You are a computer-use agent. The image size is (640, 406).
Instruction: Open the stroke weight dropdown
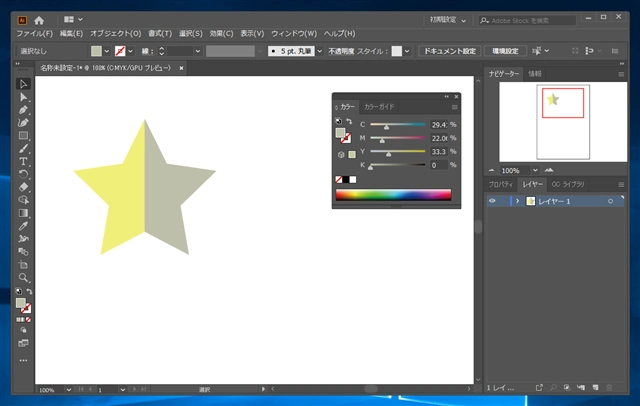pos(198,51)
